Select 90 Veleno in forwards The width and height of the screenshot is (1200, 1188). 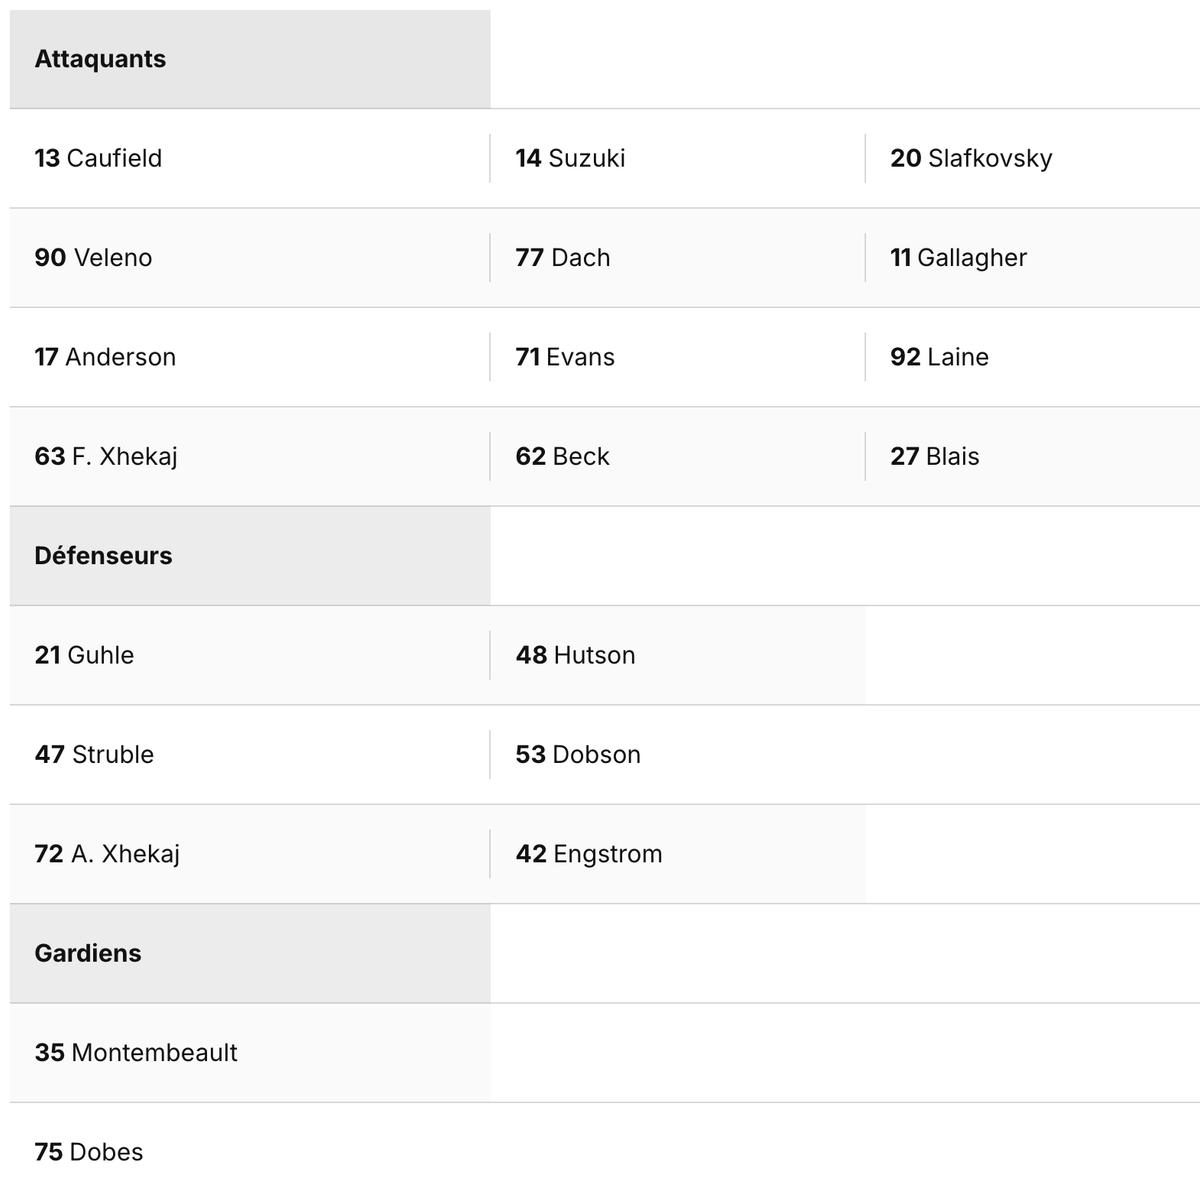tap(93, 257)
